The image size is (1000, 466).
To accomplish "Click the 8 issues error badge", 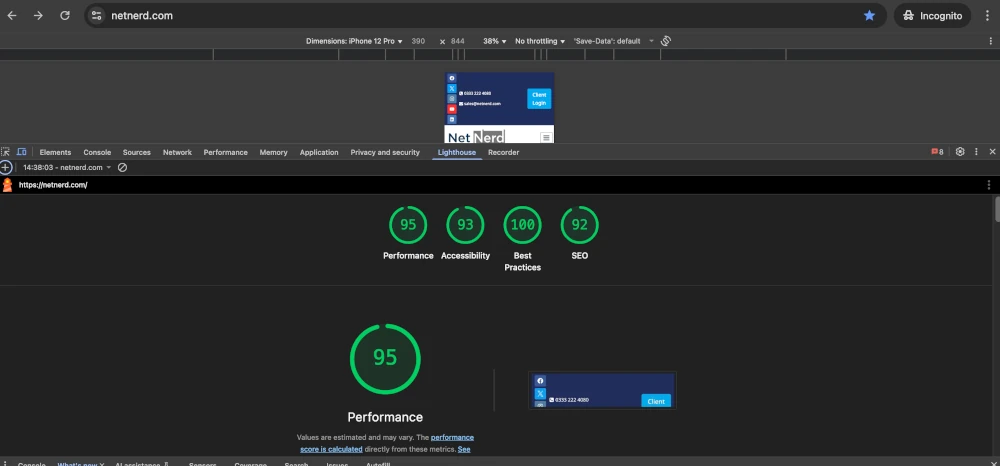I will click(x=937, y=152).
